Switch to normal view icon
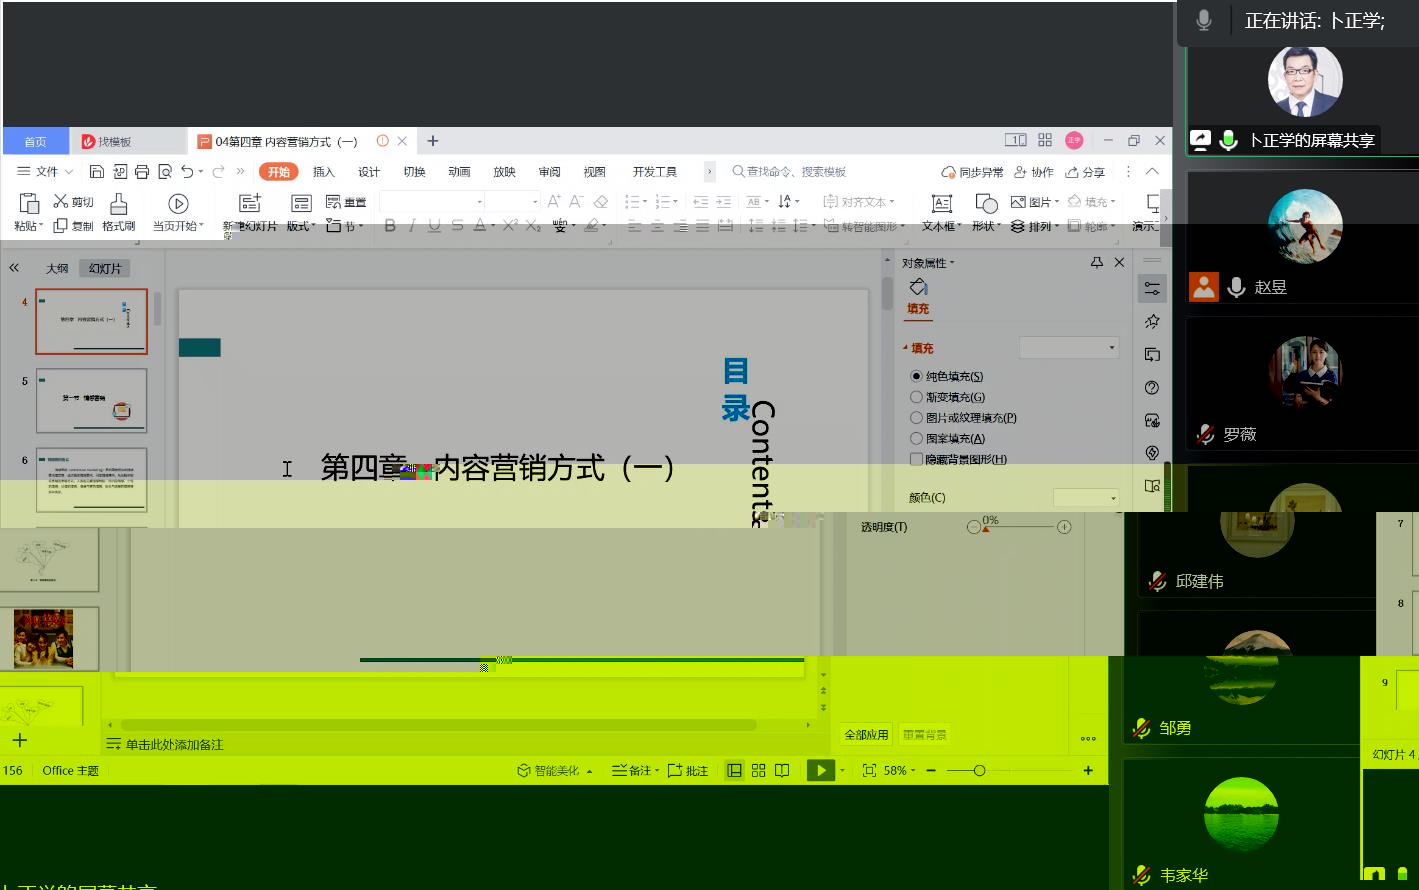 (735, 771)
